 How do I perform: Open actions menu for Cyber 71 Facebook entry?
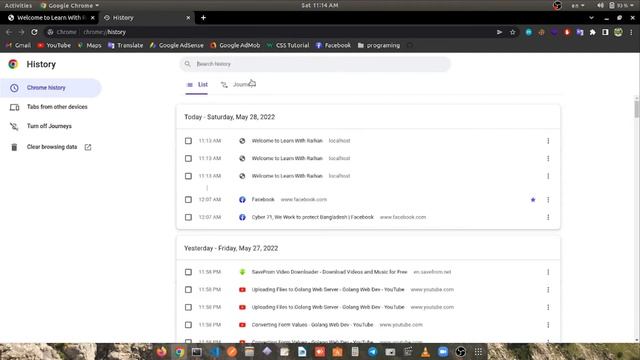(x=548, y=217)
